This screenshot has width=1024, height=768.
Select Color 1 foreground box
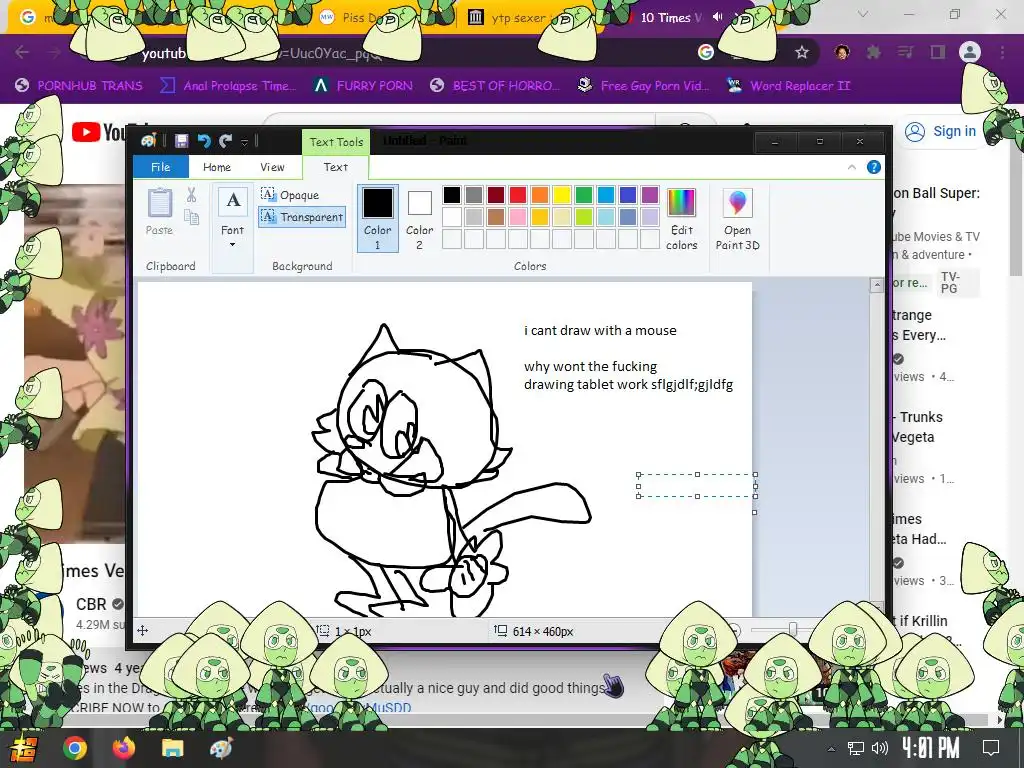tap(377, 218)
